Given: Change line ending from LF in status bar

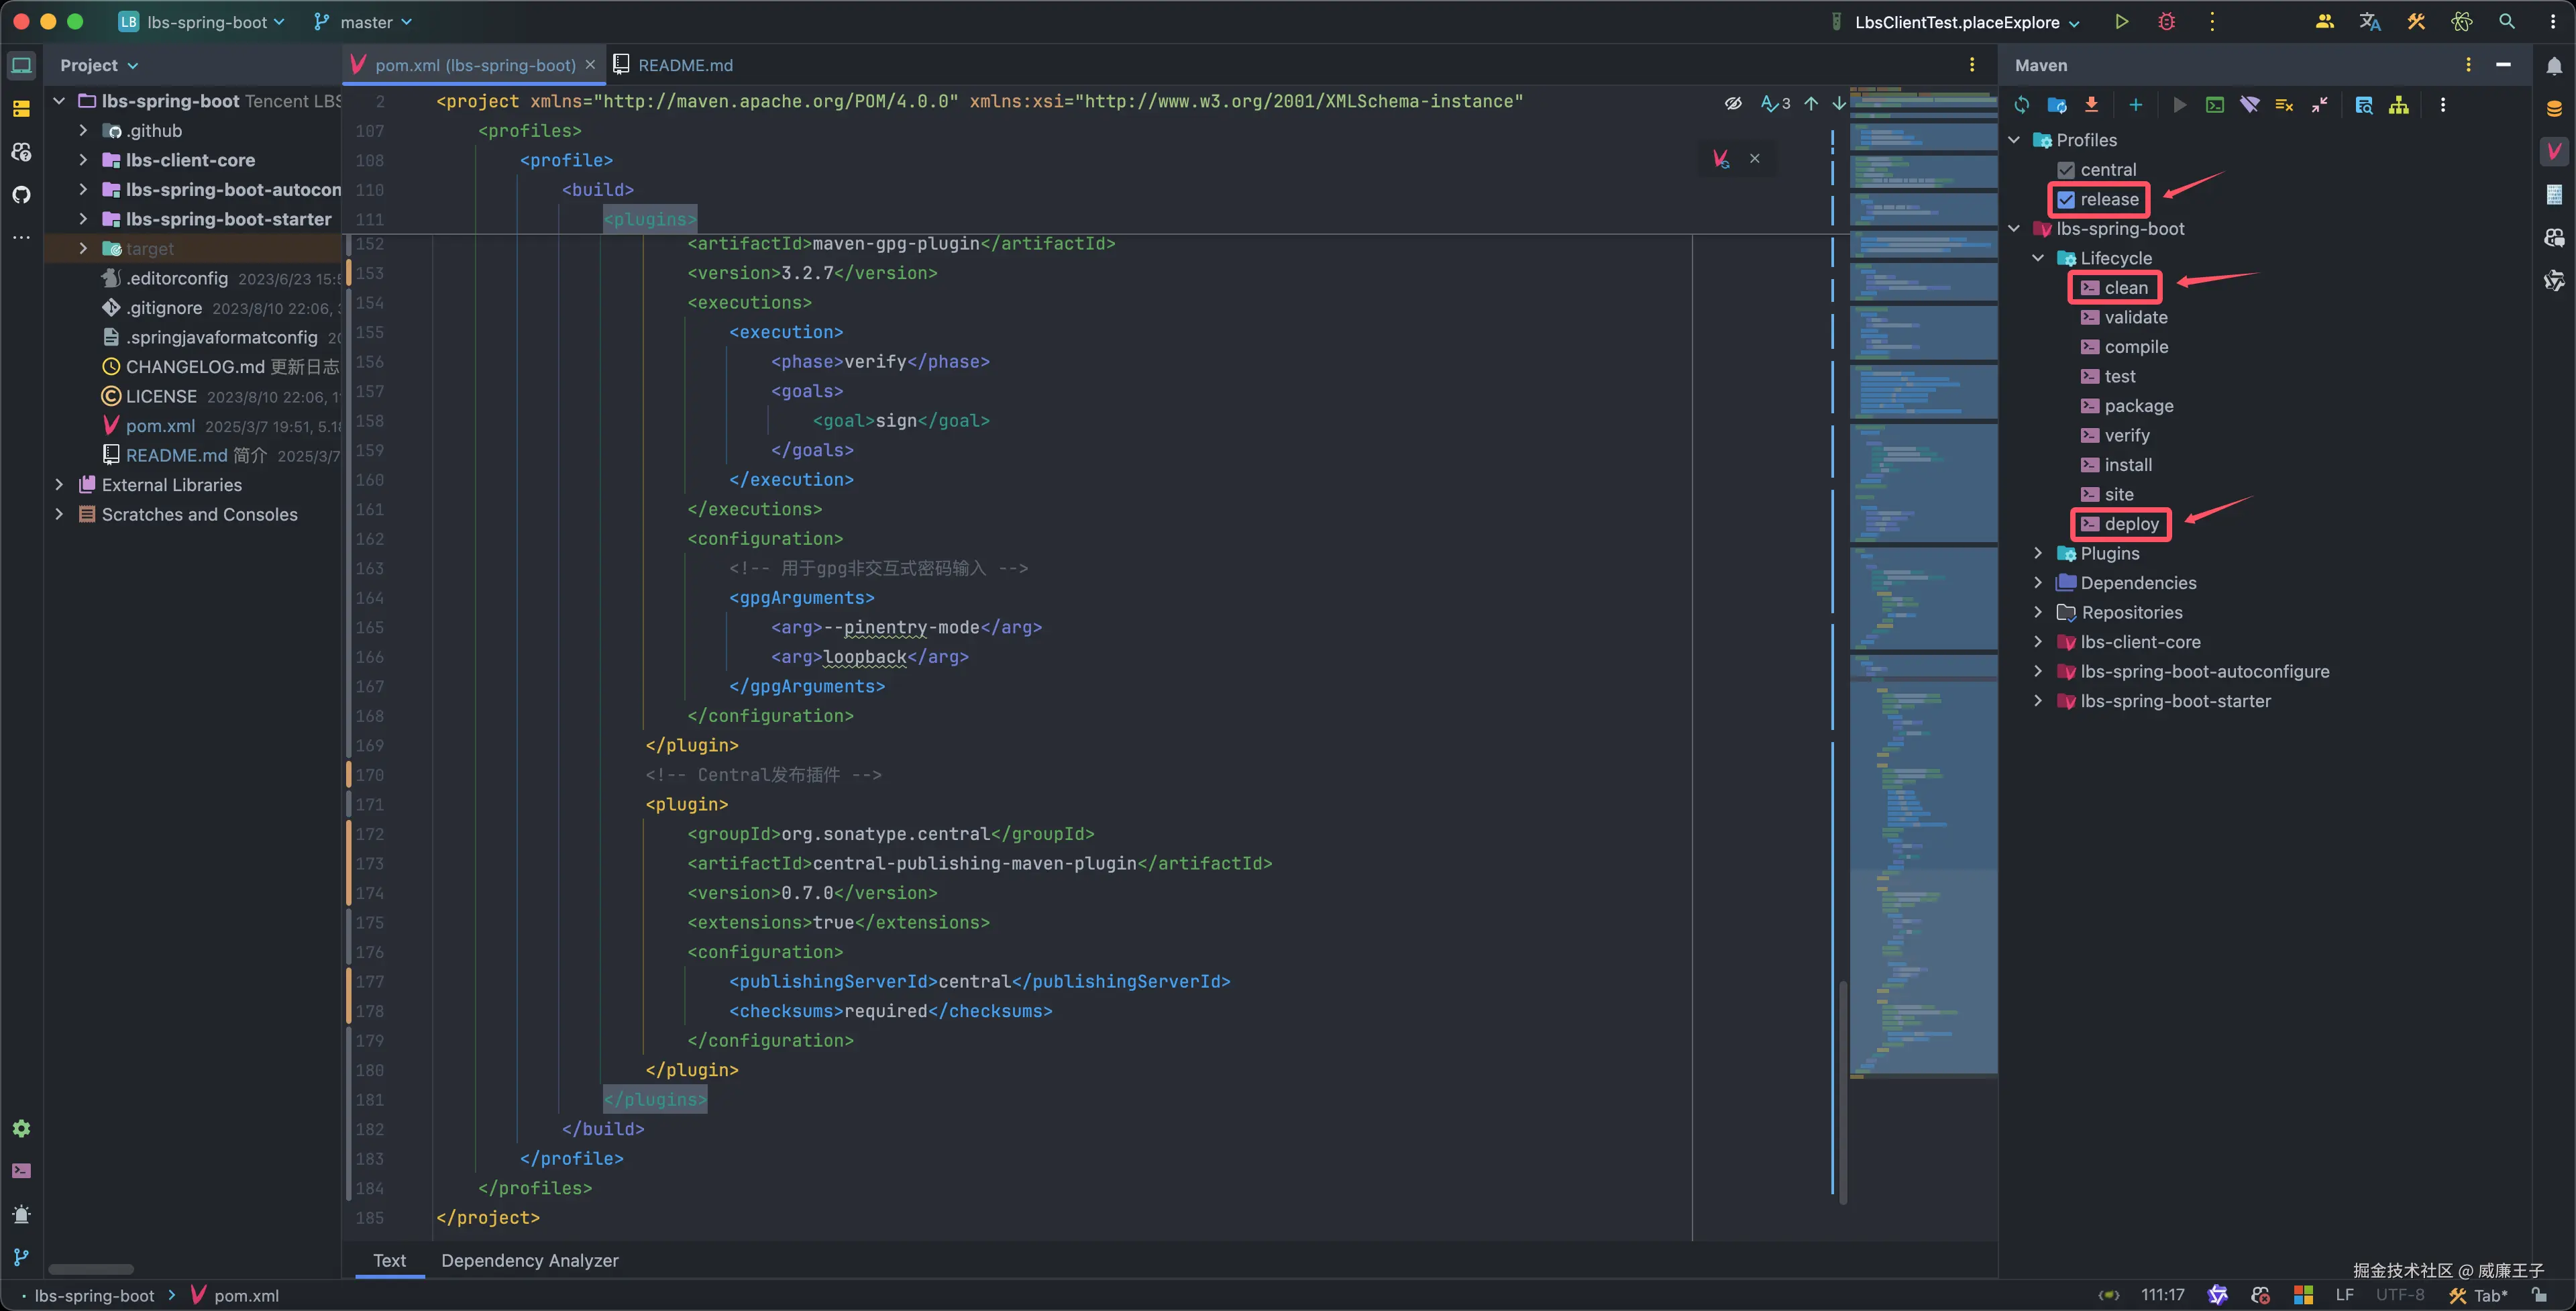Looking at the screenshot, I should [x=2345, y=1294].
